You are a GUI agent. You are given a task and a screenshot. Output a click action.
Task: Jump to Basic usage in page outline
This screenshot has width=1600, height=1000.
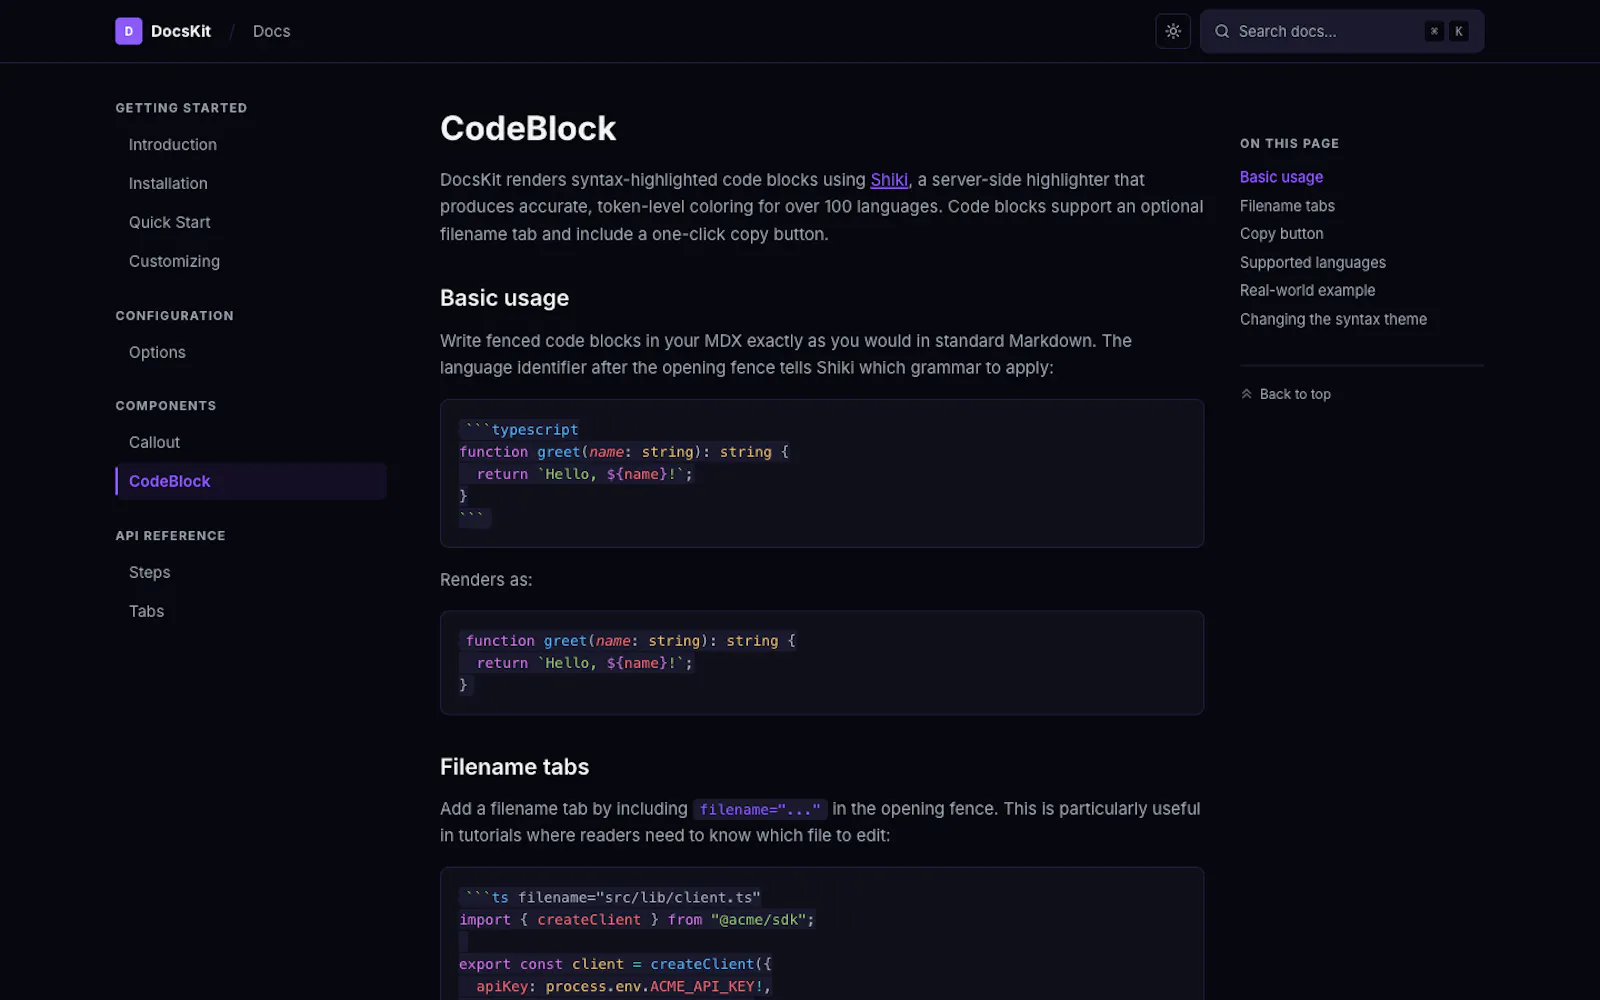point(1281,177)
